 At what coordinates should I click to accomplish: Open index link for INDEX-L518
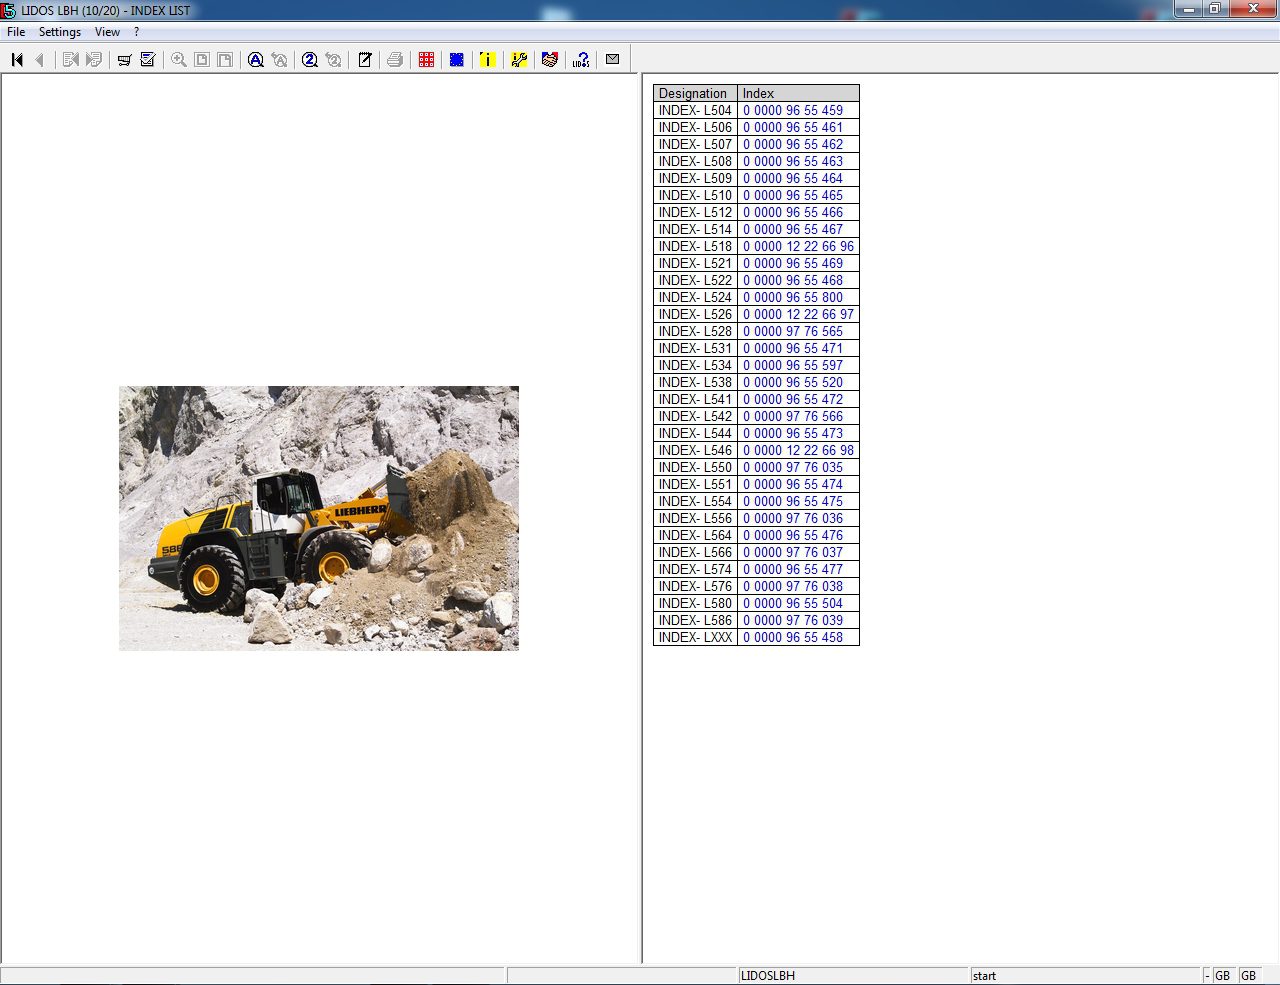coord(797,246)
